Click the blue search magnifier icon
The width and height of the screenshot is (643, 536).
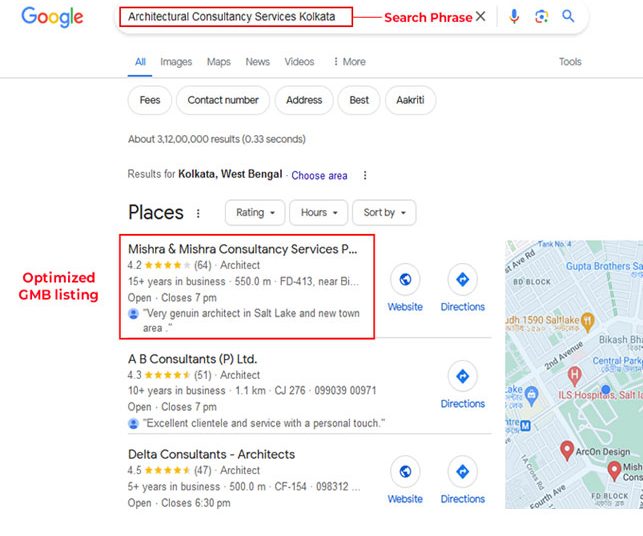pos(568,17)
